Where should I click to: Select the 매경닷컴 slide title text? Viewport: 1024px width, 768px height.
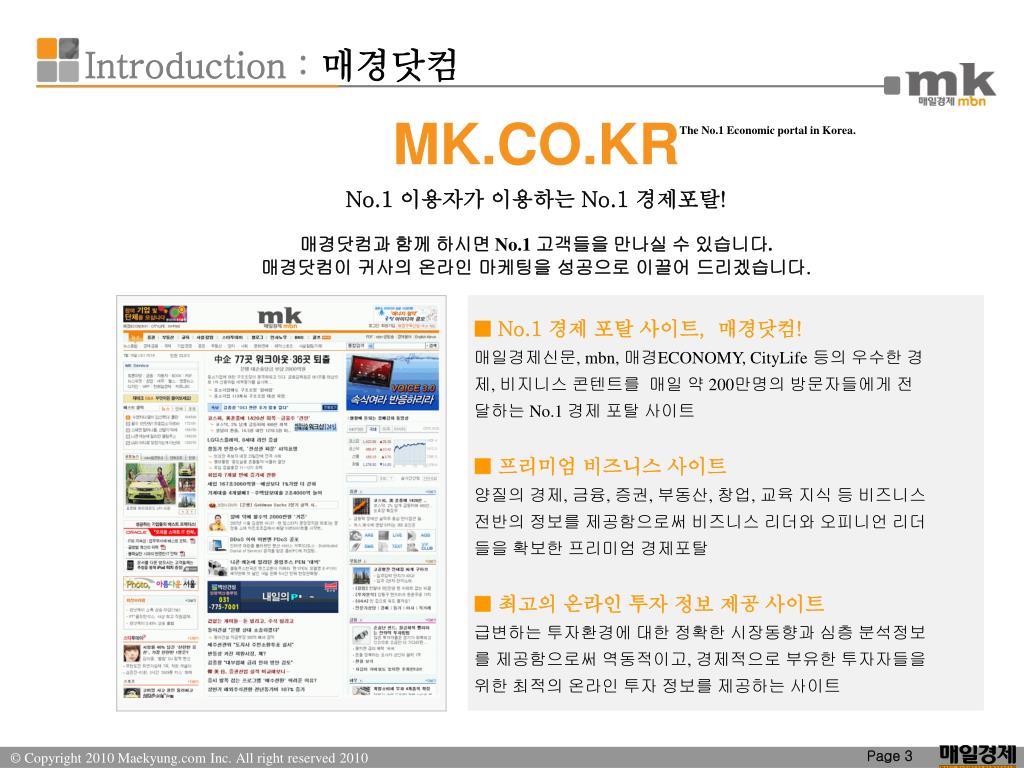[x=389, y=65]
